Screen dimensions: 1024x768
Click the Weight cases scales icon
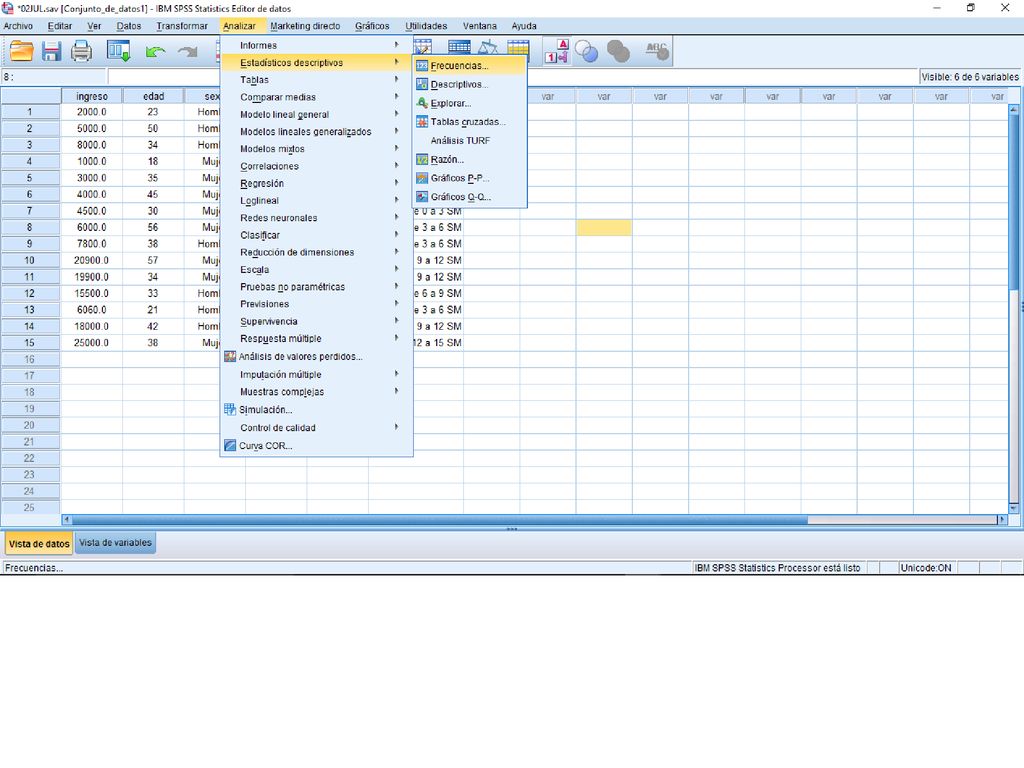point(488,46)
